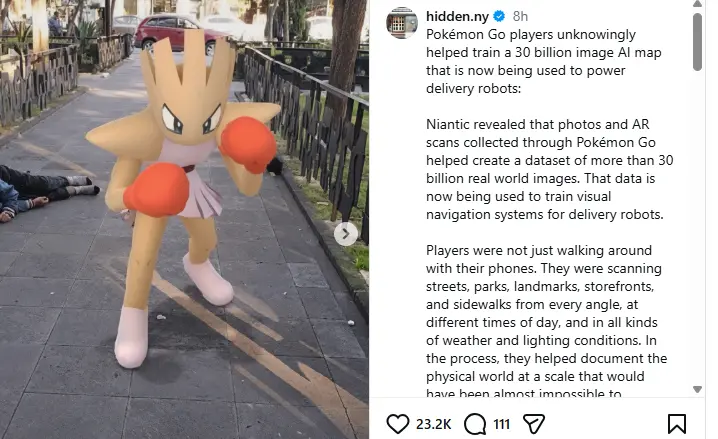
Task: Advance to the next photo with the arrow
Action: (346, 234)
